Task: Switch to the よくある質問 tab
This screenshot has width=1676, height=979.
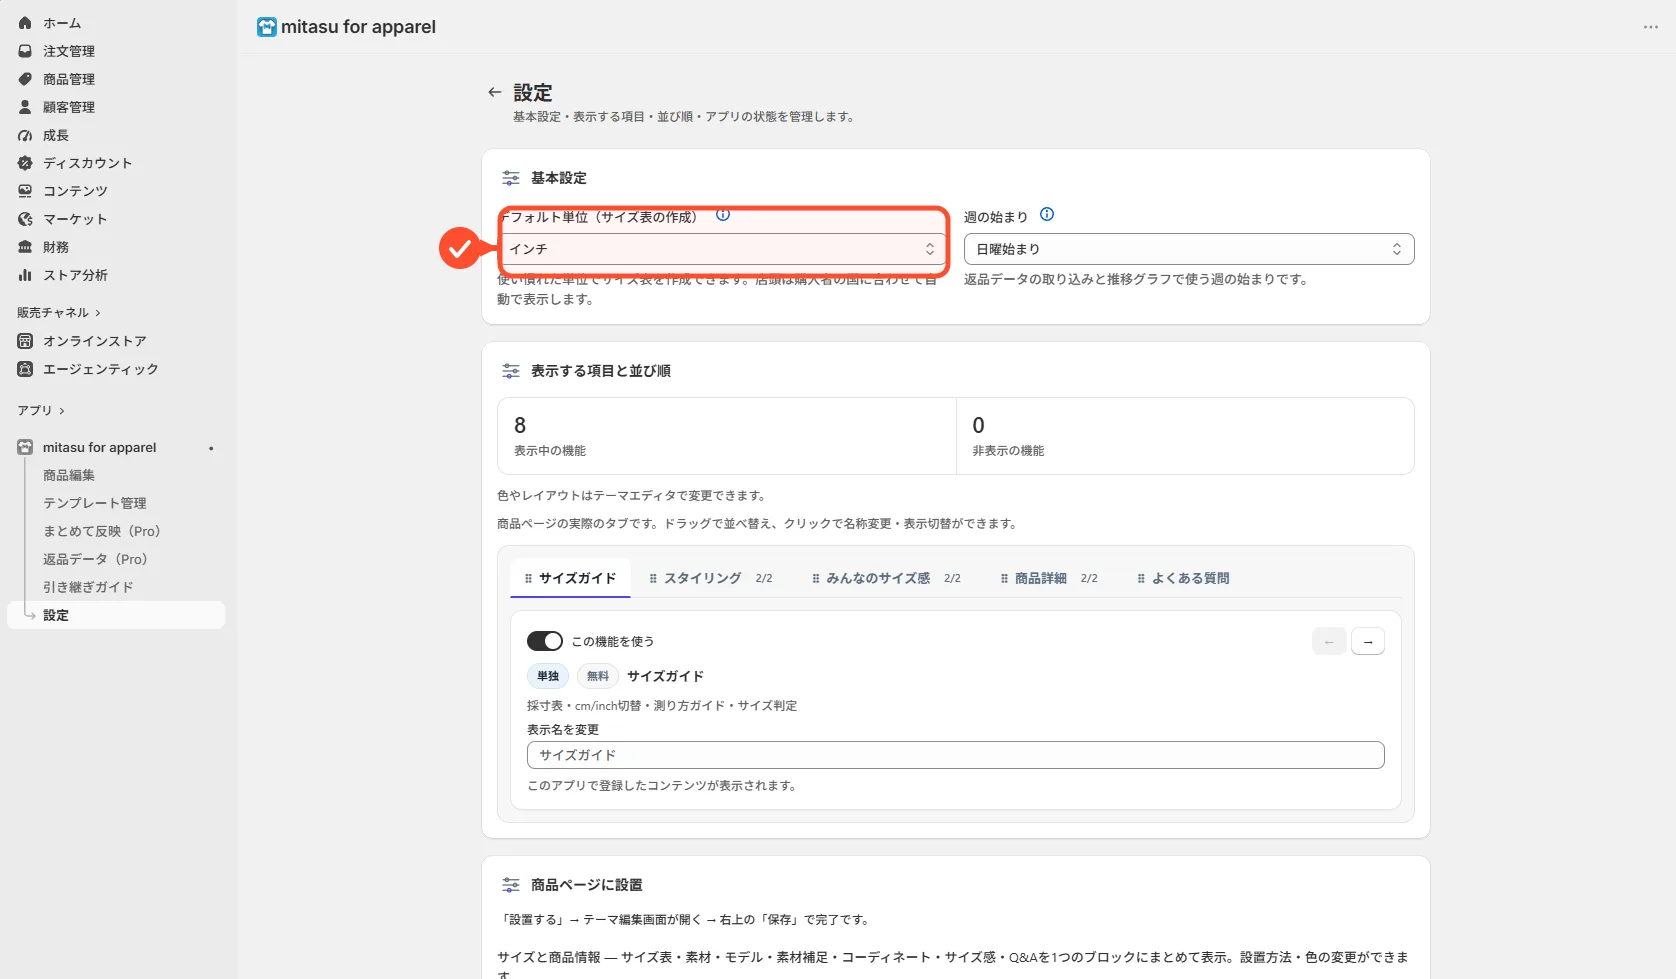Action: coord(1183,578)
